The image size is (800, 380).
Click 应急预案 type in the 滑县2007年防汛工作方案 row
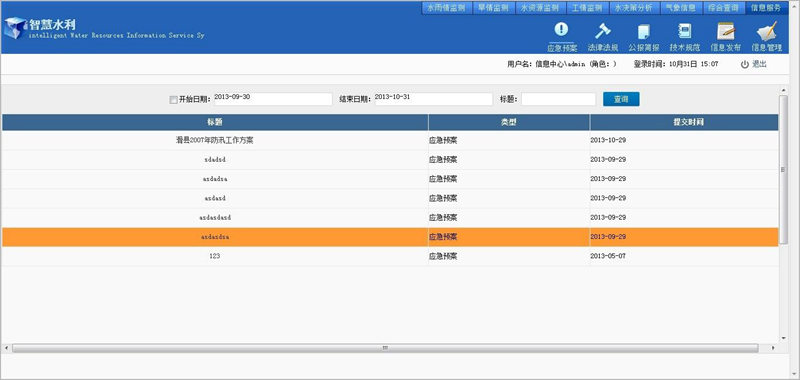coord(443,140)
